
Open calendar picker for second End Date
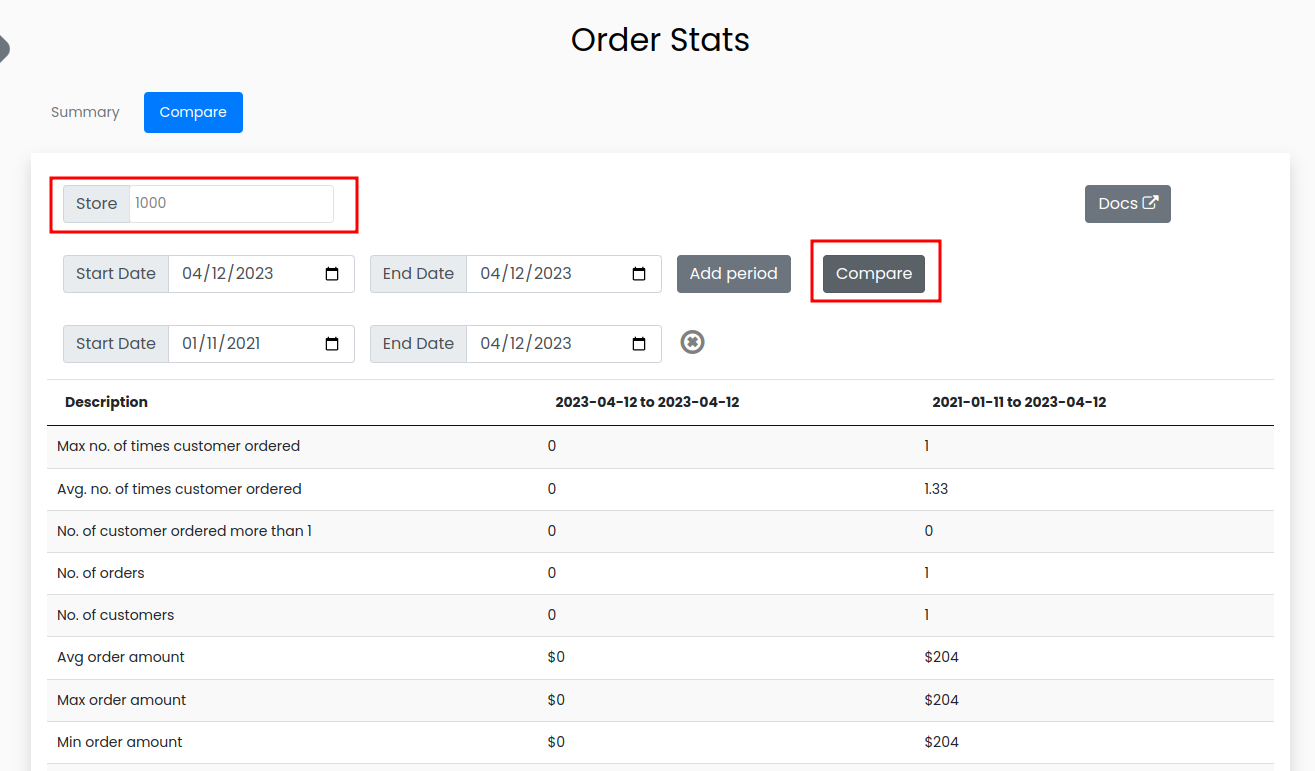point(639,344)
